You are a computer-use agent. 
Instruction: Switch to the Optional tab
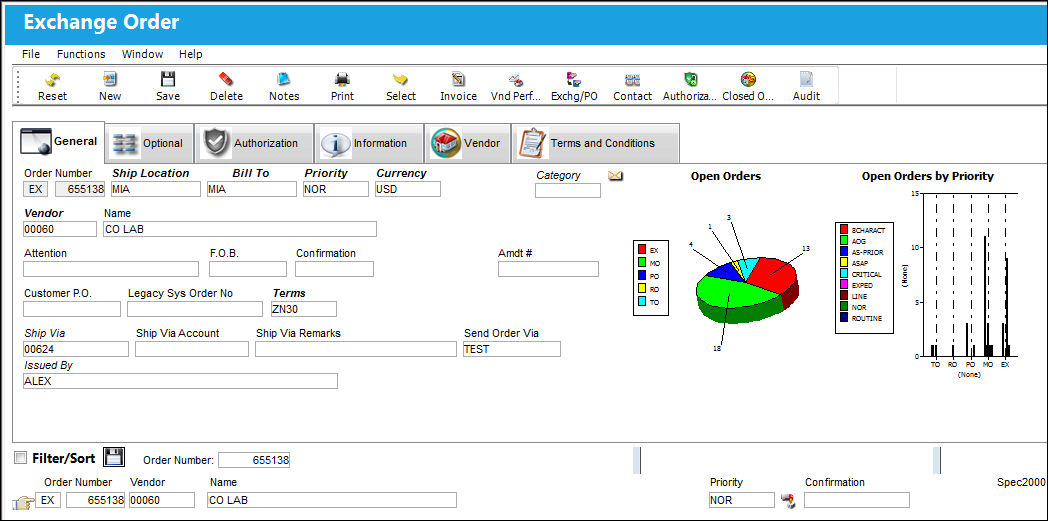(150, 143)
